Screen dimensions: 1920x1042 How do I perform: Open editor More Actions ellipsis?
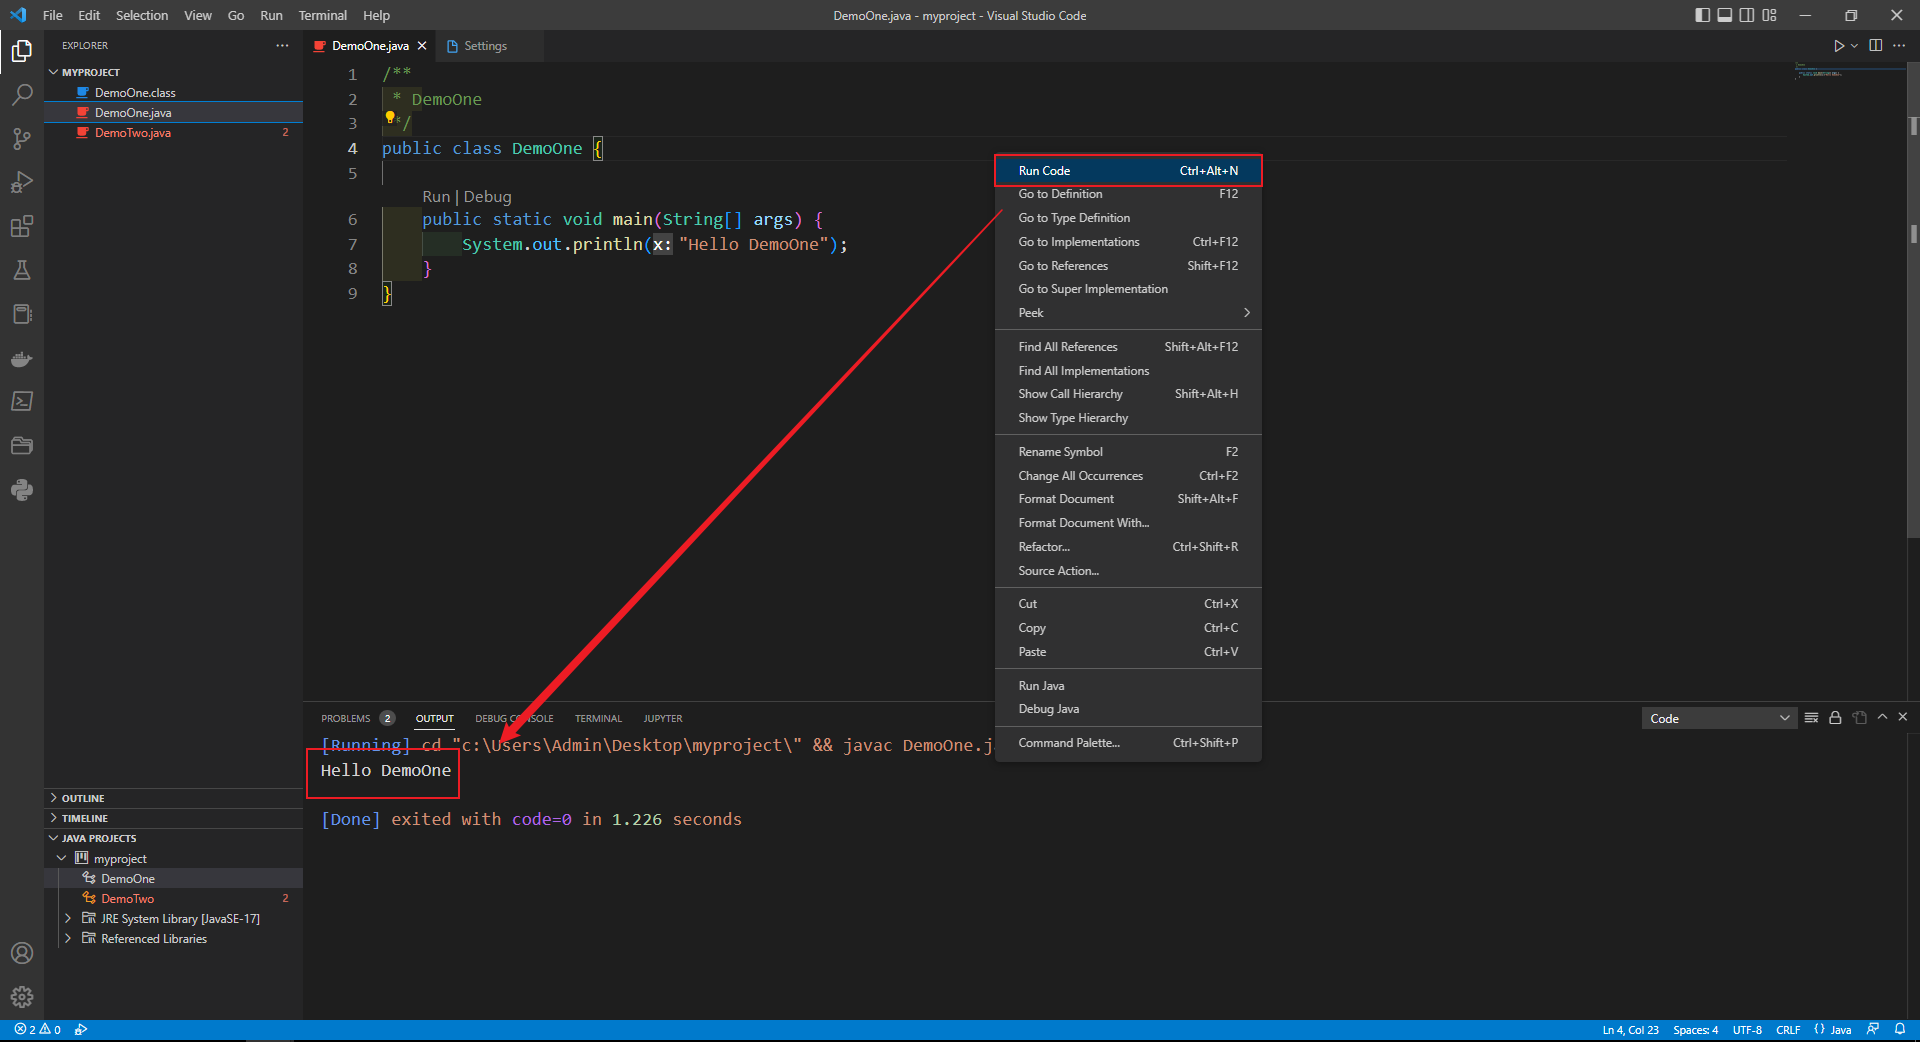[1899, 46]
